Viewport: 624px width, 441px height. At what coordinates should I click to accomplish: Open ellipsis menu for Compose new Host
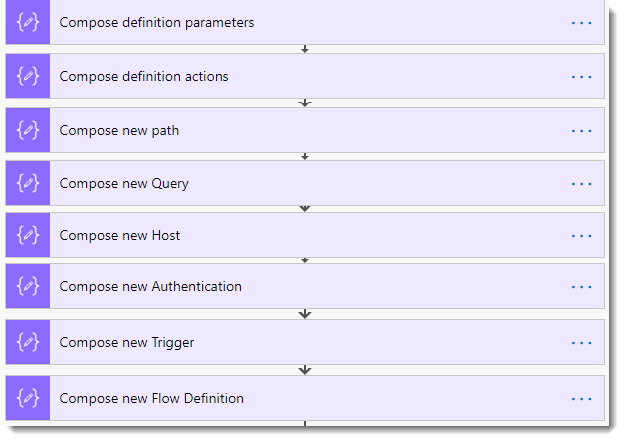581,235
